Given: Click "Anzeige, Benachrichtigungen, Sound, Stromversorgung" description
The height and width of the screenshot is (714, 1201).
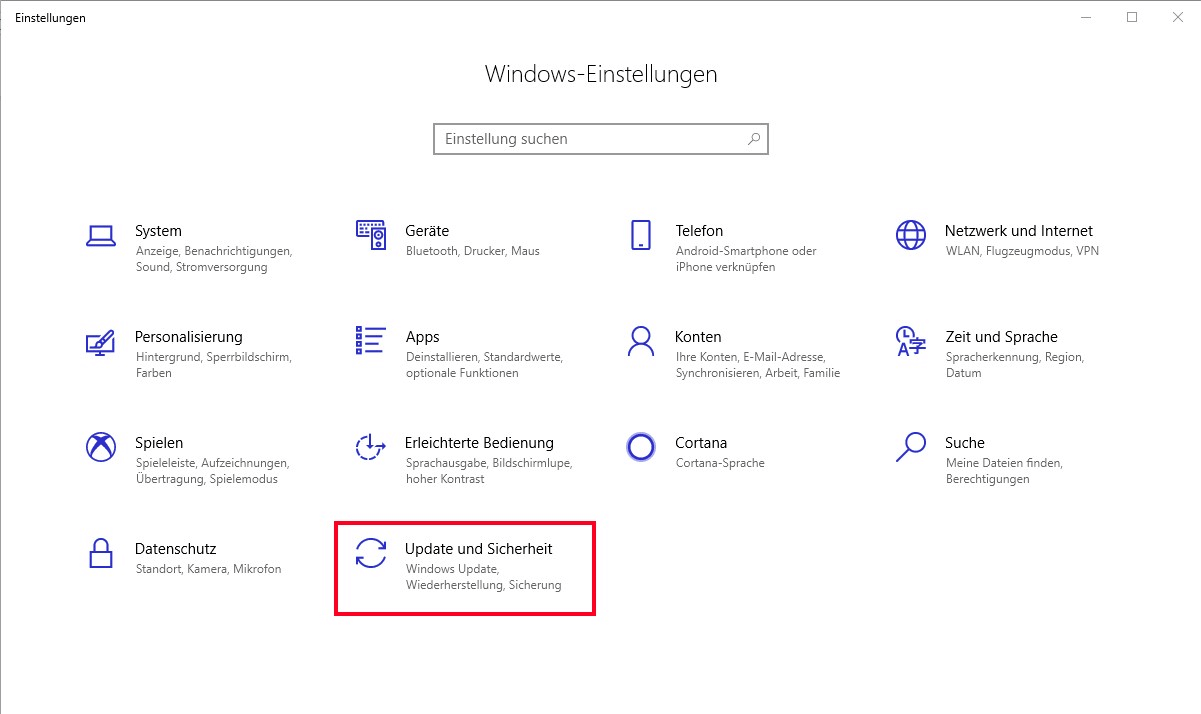Looking at the screenshot, I should 213,259.
